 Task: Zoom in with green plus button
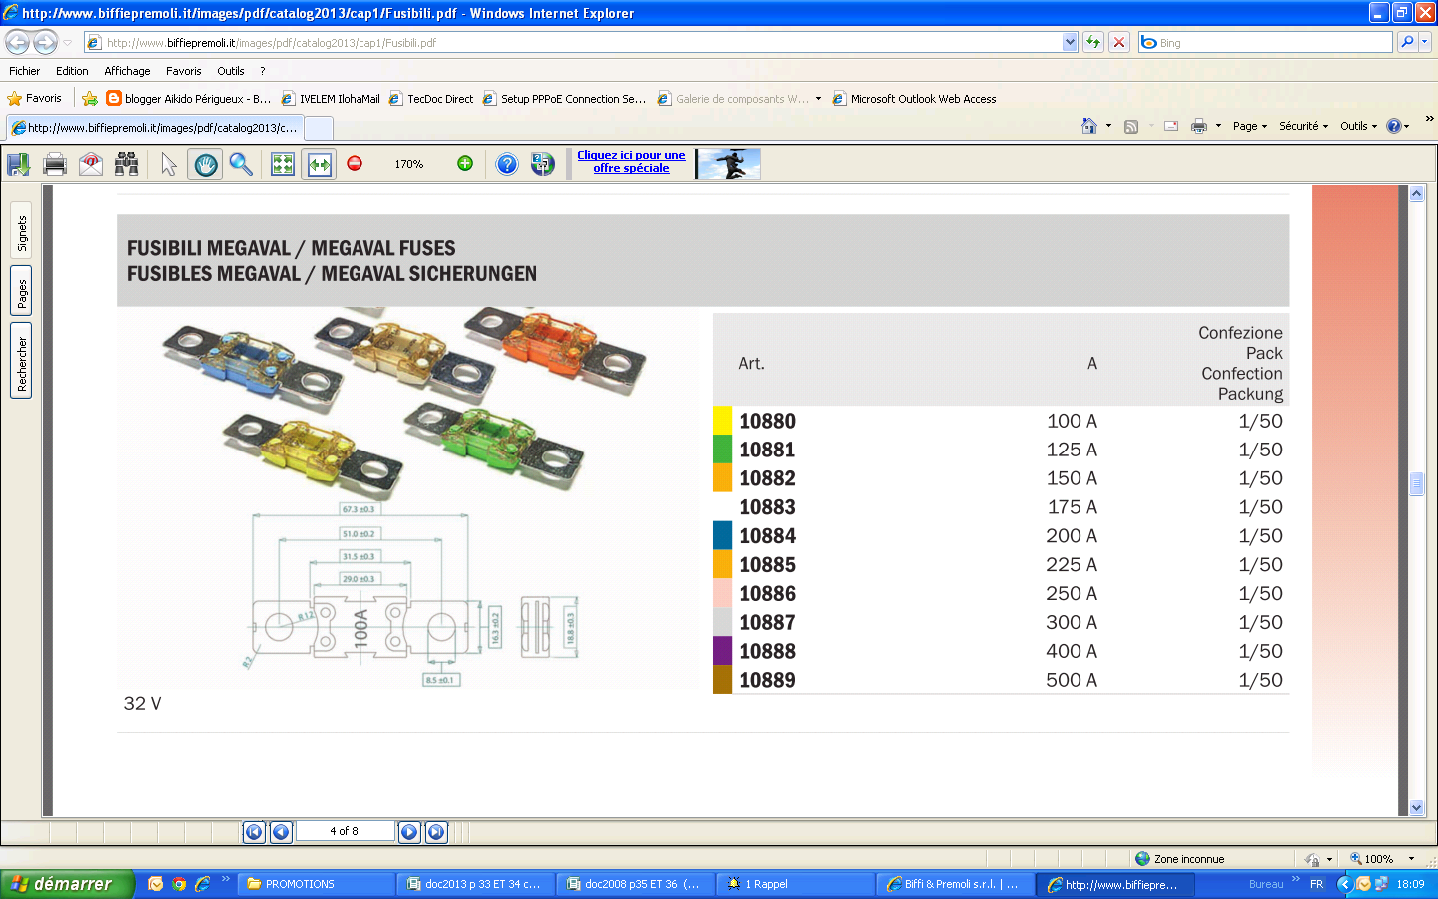(x=465, y=163)
